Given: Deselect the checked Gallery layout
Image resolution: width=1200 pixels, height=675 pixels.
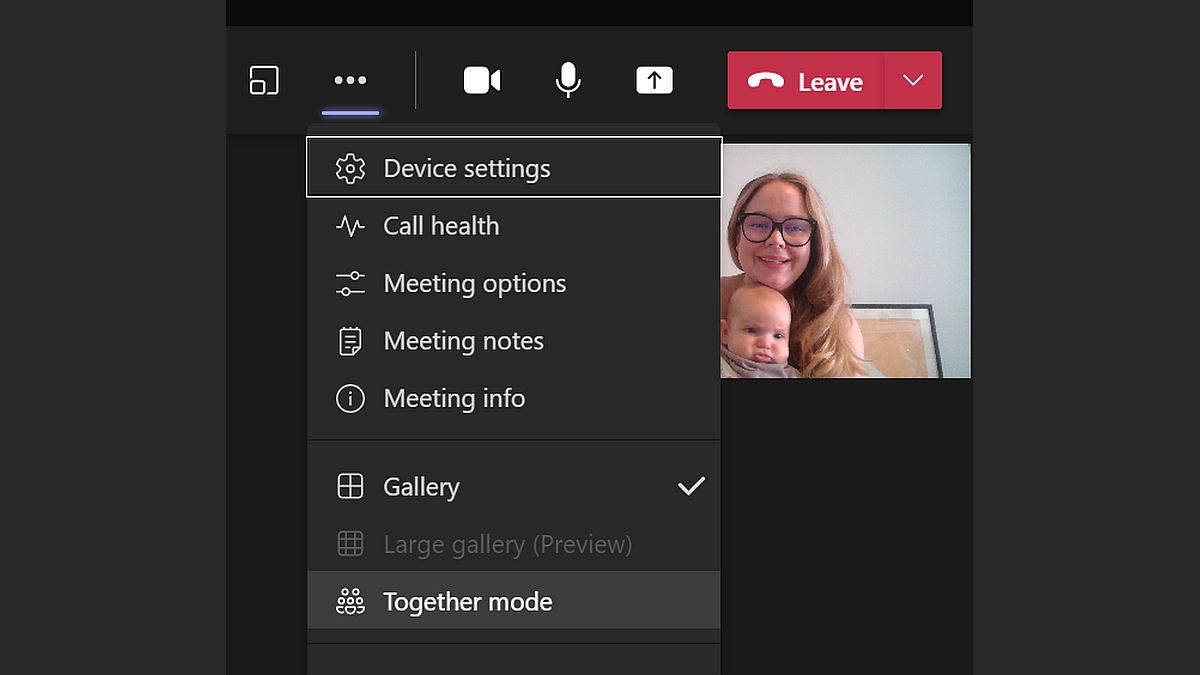Looking at the screenshot, I should (x=691, y=485).
